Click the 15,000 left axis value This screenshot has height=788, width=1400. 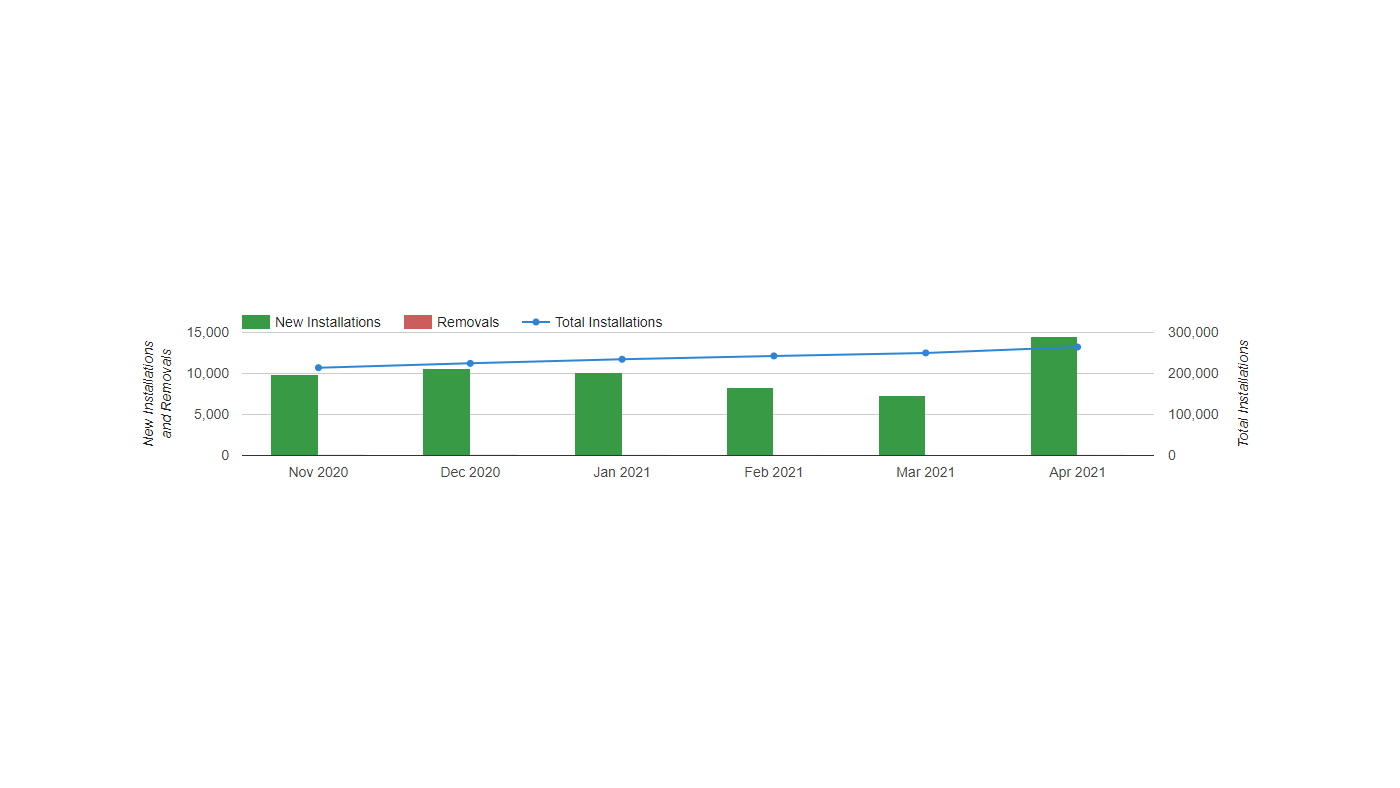pyautogui.click(x=208, y=332)
